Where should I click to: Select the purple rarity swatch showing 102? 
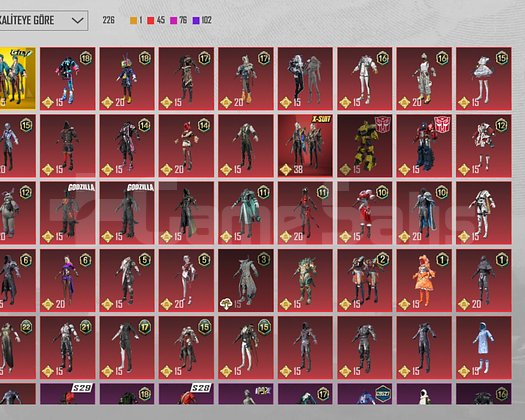coord(196,20)
